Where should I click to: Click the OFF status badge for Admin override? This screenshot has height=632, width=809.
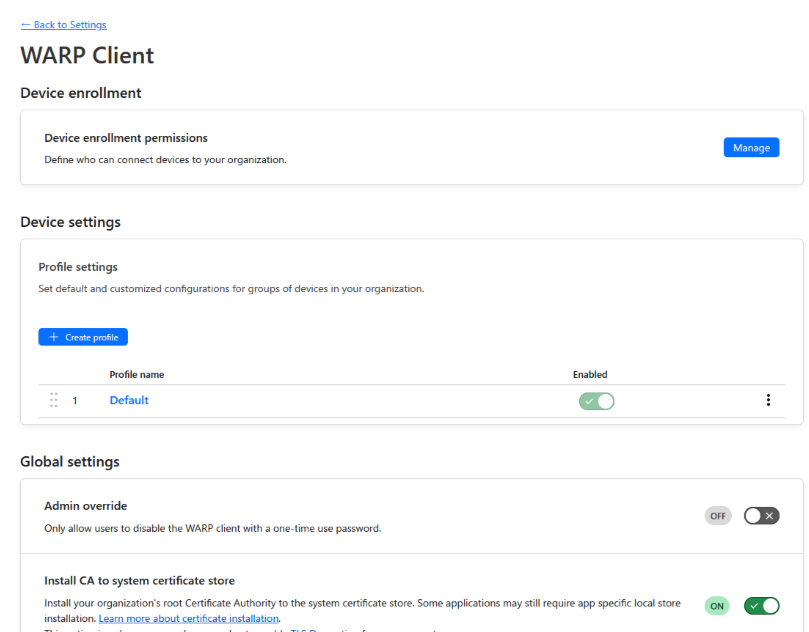(x=718, y=515)
